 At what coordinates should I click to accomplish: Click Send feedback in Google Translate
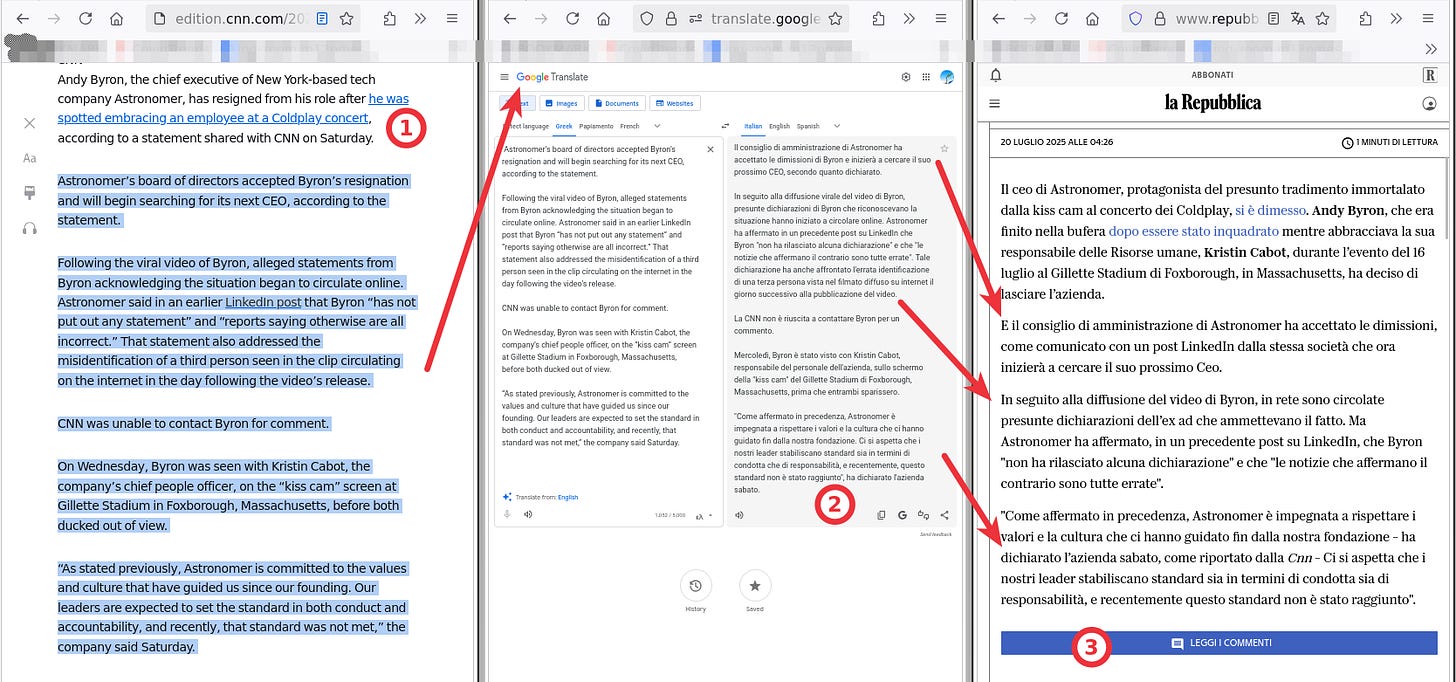coord(936,534)
